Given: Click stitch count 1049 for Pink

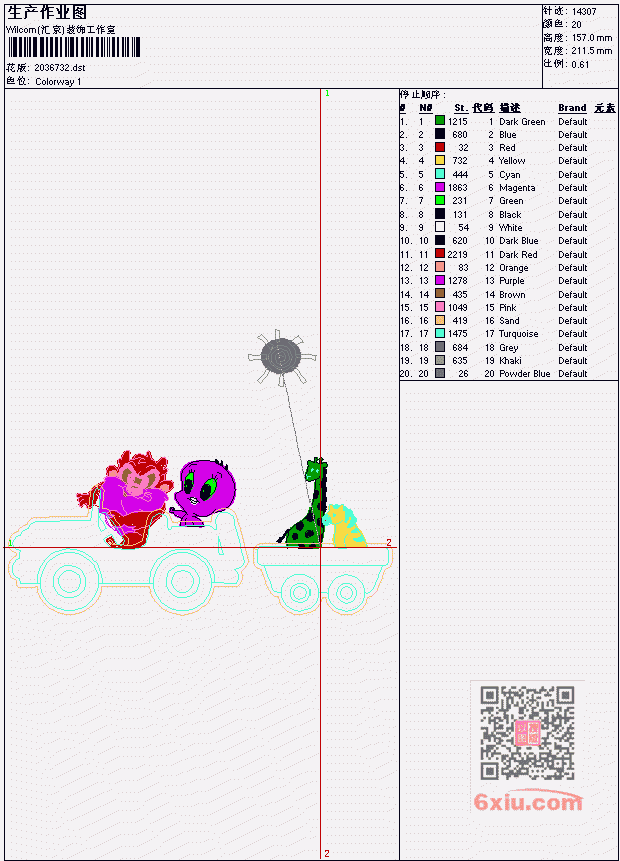Looking at the screenshot, I should click(x=457, y=308).
